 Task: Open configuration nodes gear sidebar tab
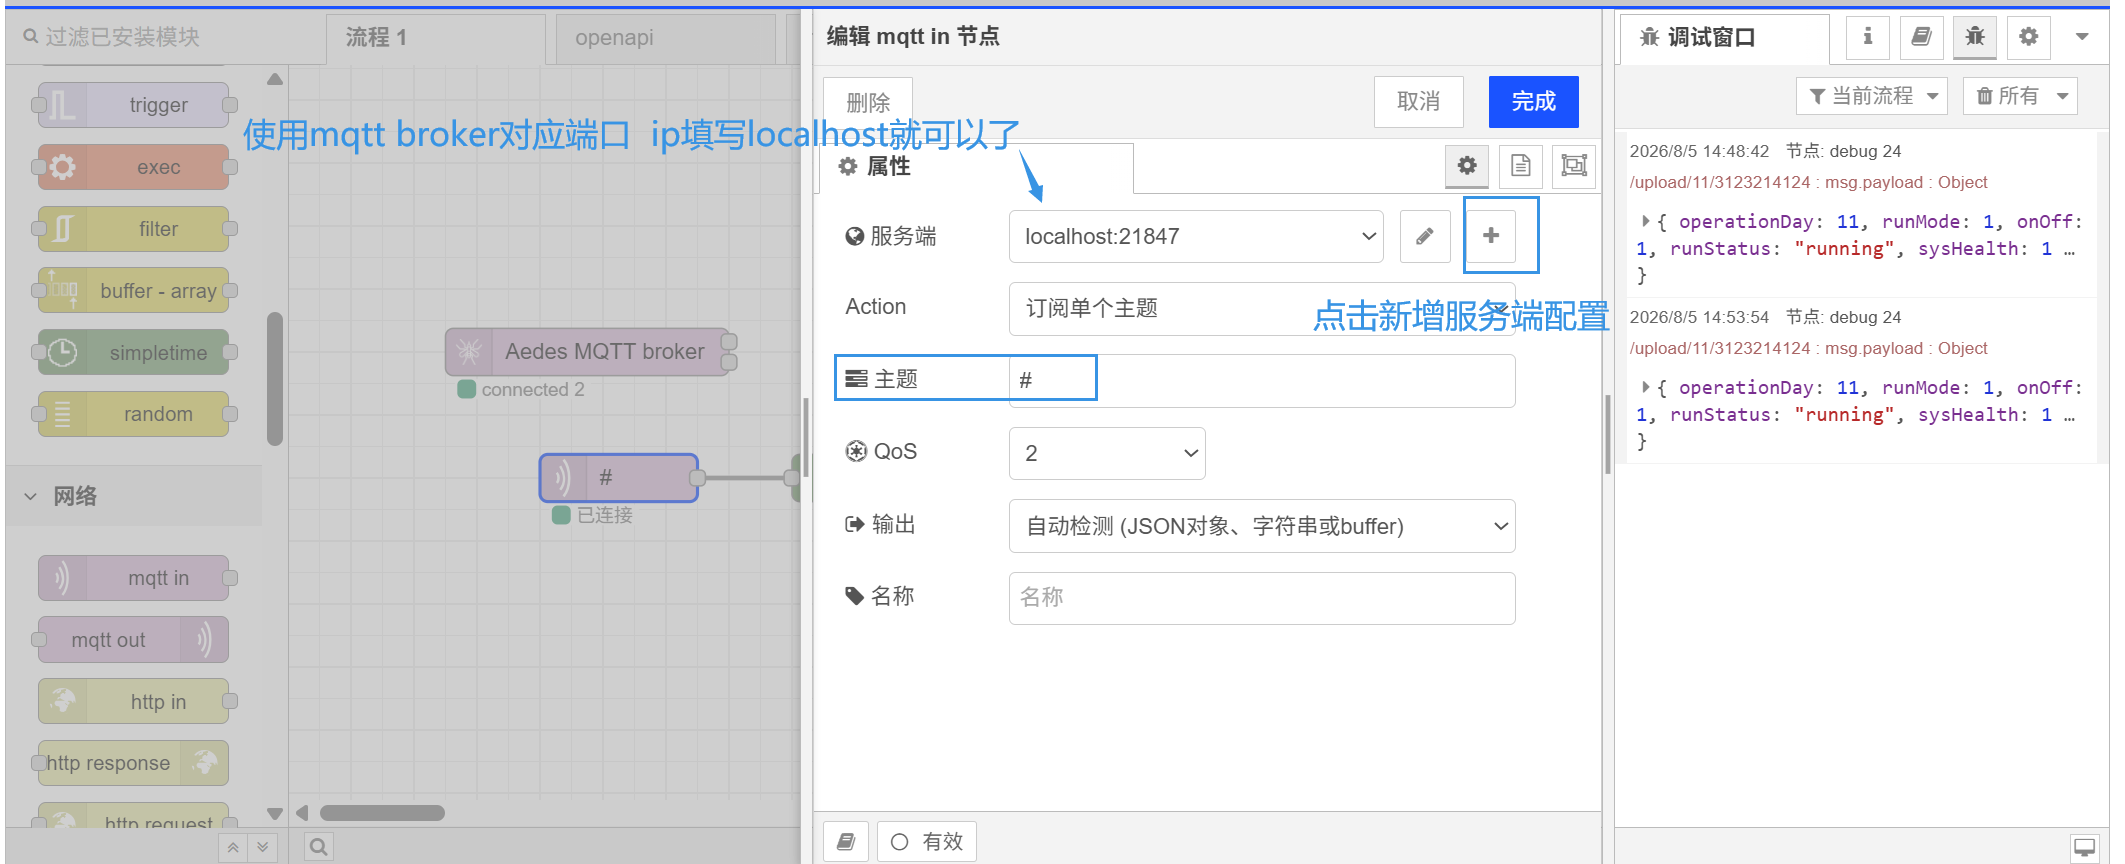tap(2028, 37)
